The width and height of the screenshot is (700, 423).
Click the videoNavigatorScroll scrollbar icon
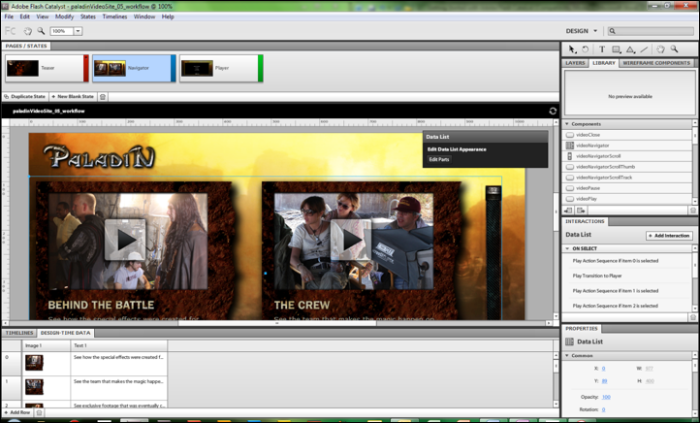570,156
